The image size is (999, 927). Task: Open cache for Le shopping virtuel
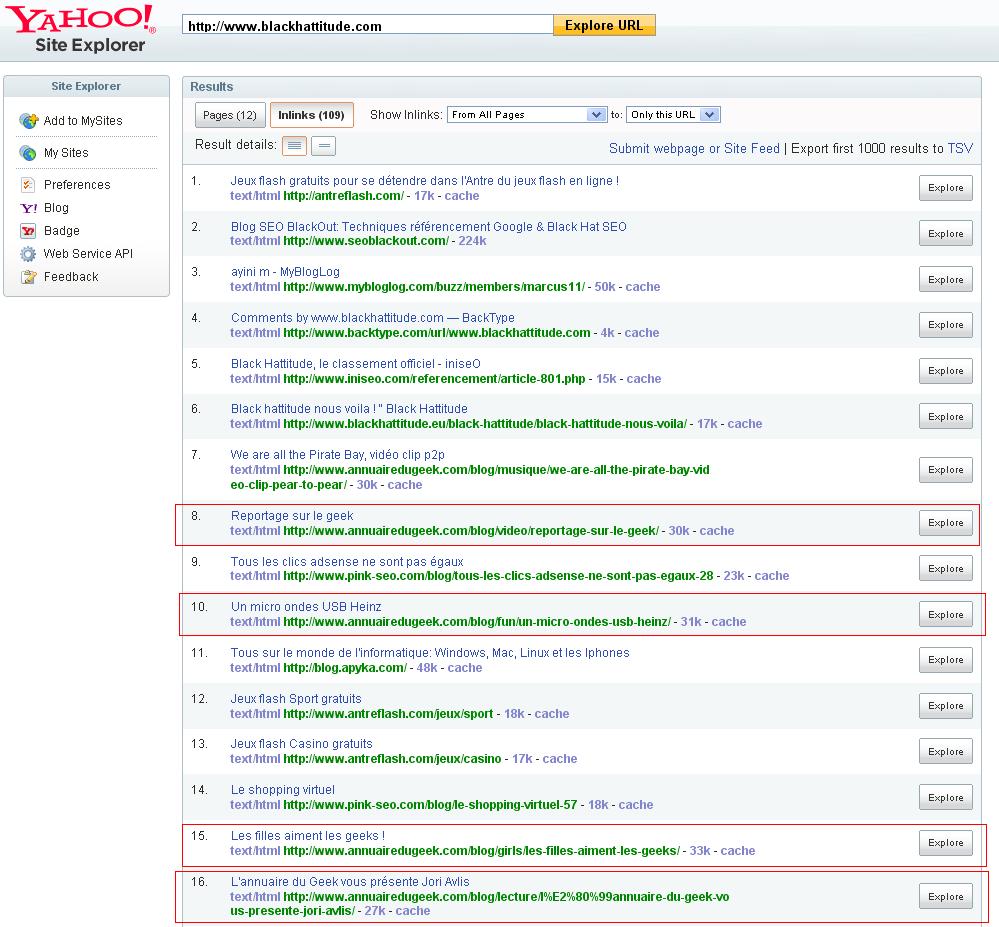coord(636,805)
